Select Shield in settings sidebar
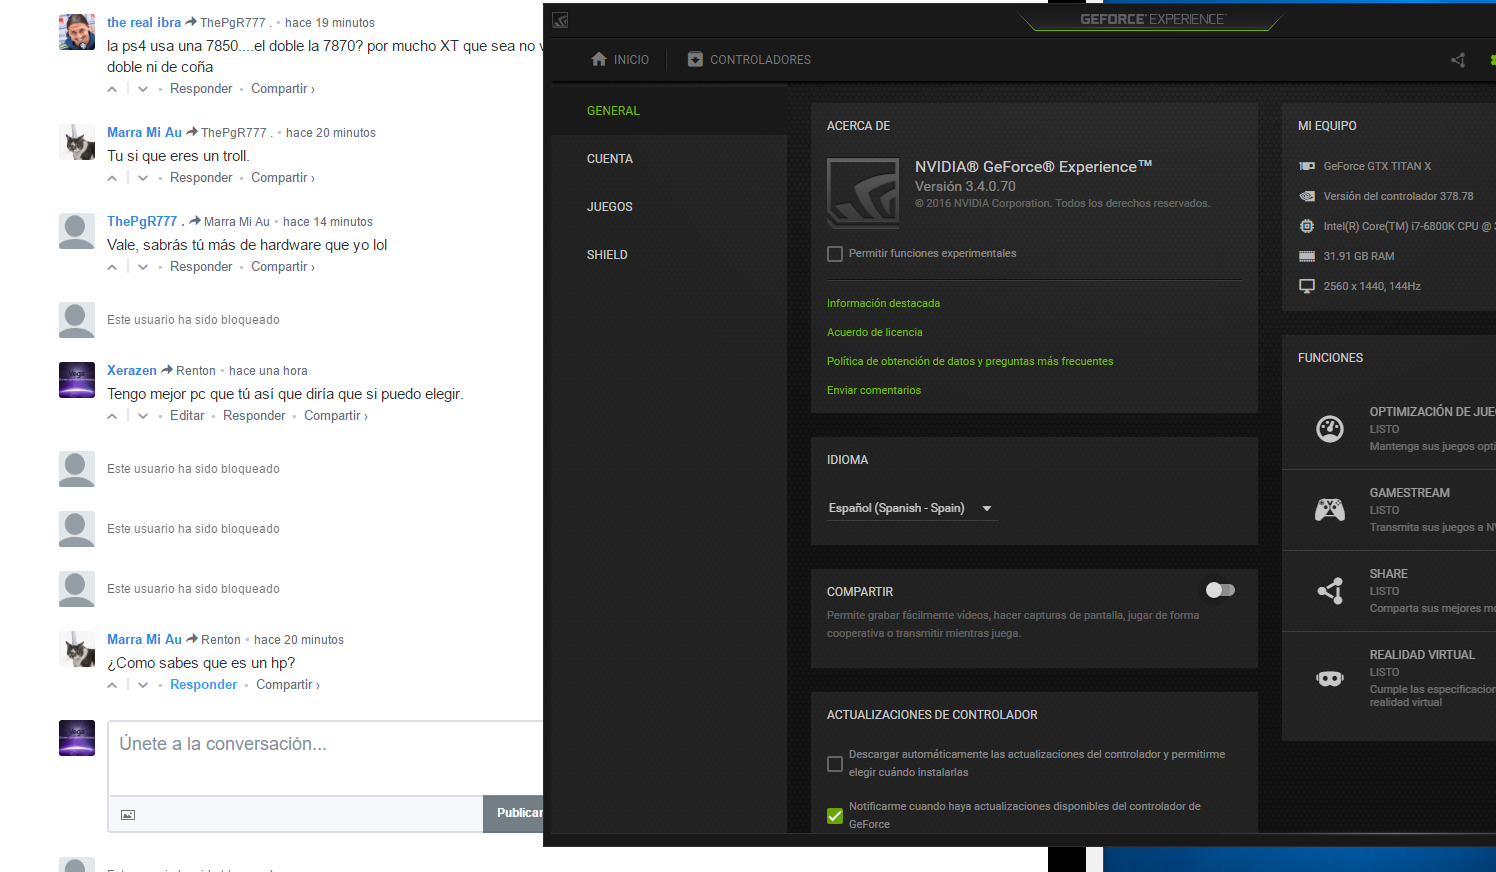This screenshot has width=1496, height=872. (x=607, y=255)
